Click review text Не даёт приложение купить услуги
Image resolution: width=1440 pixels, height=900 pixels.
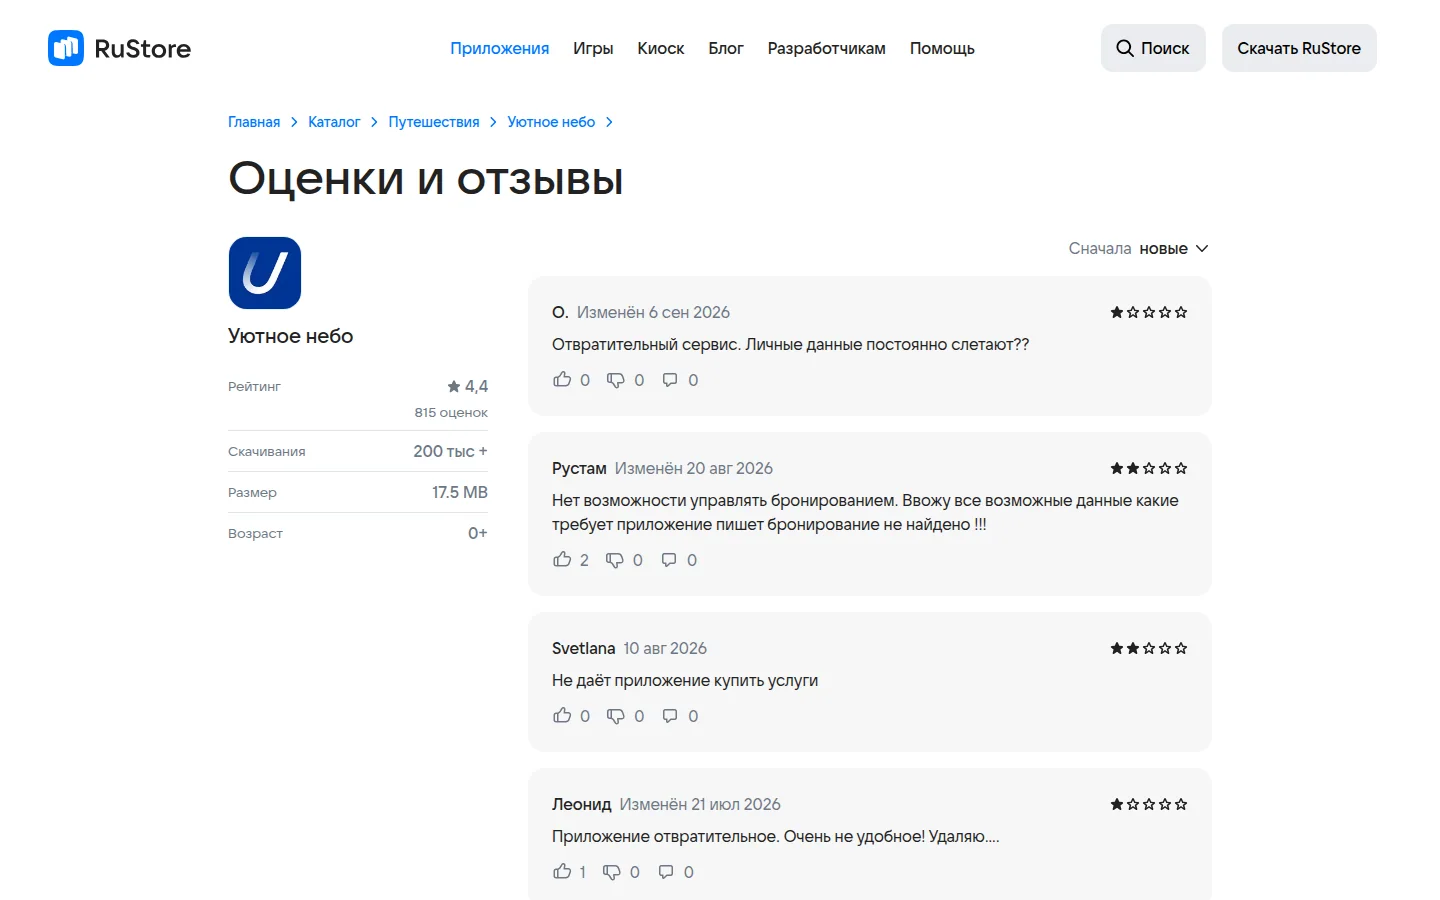[685, 680]
